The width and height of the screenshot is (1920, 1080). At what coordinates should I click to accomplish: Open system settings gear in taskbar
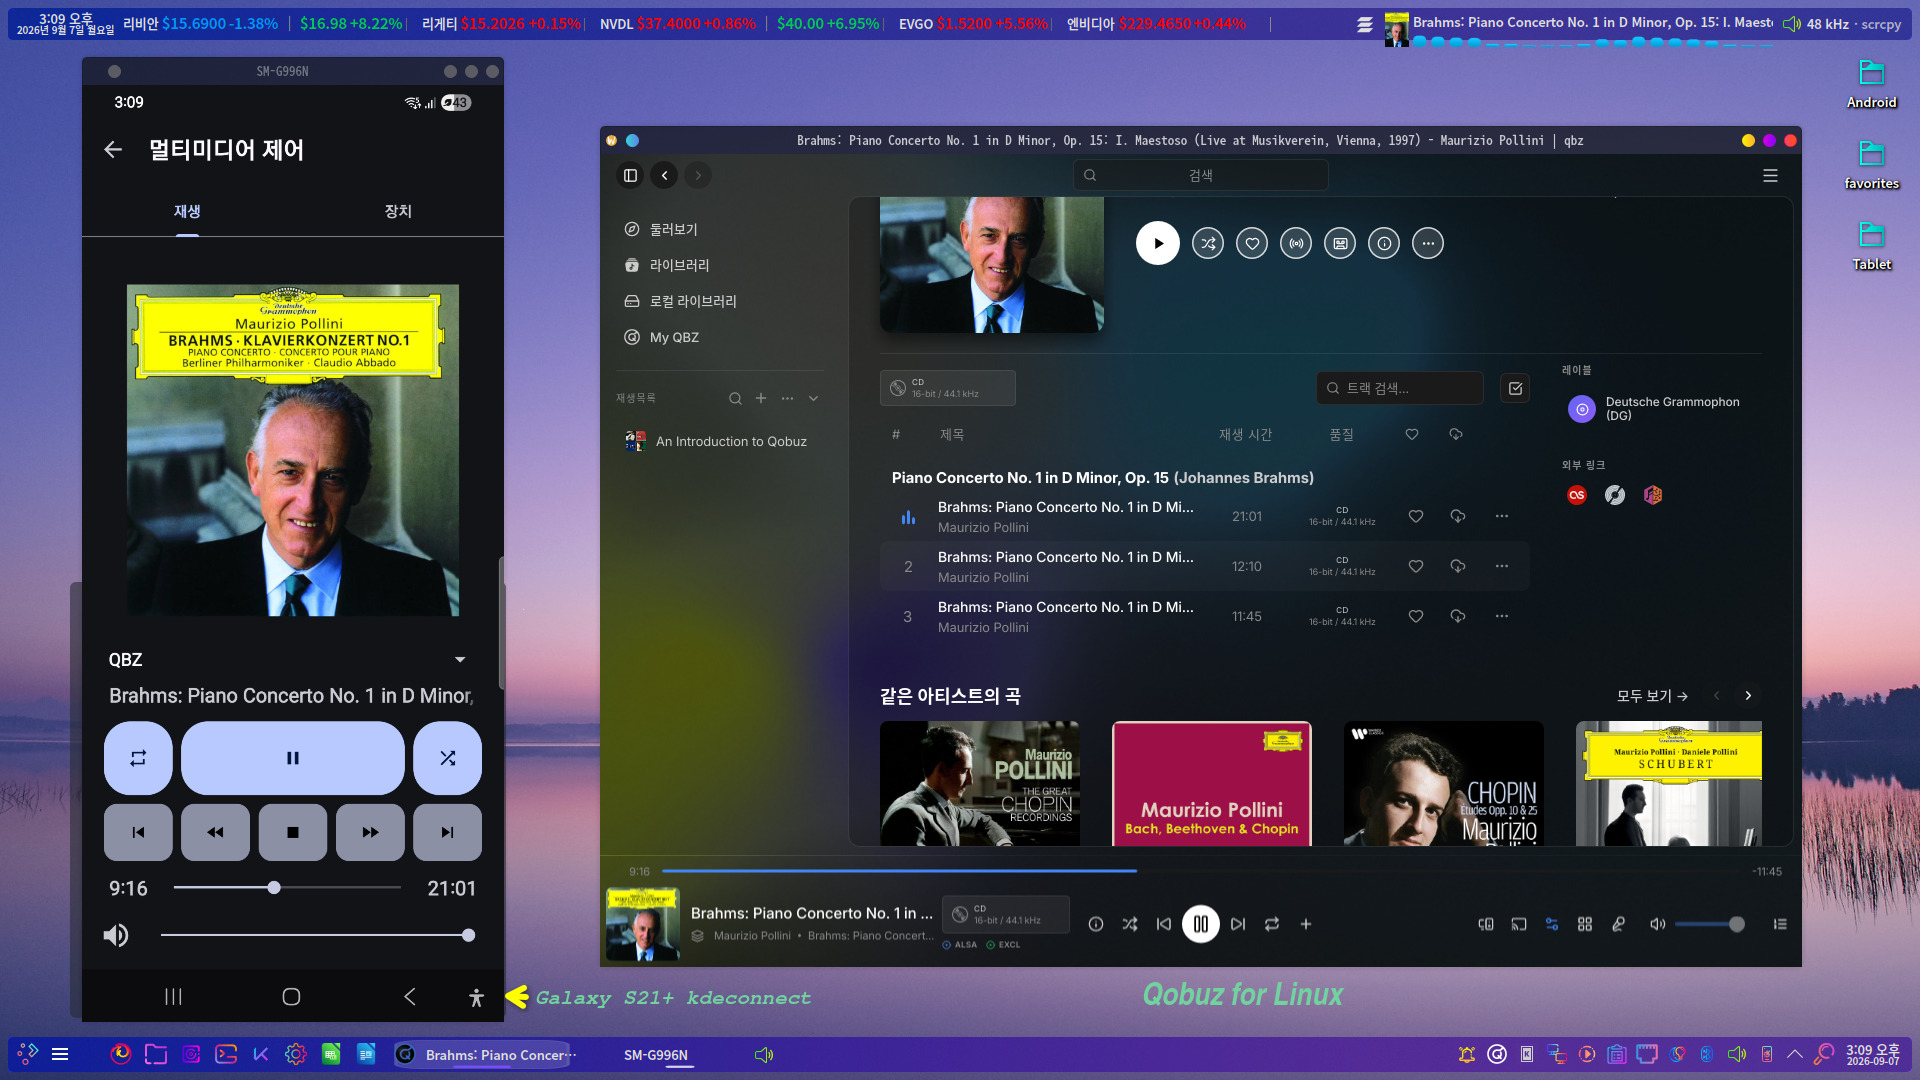[295, 1054]
